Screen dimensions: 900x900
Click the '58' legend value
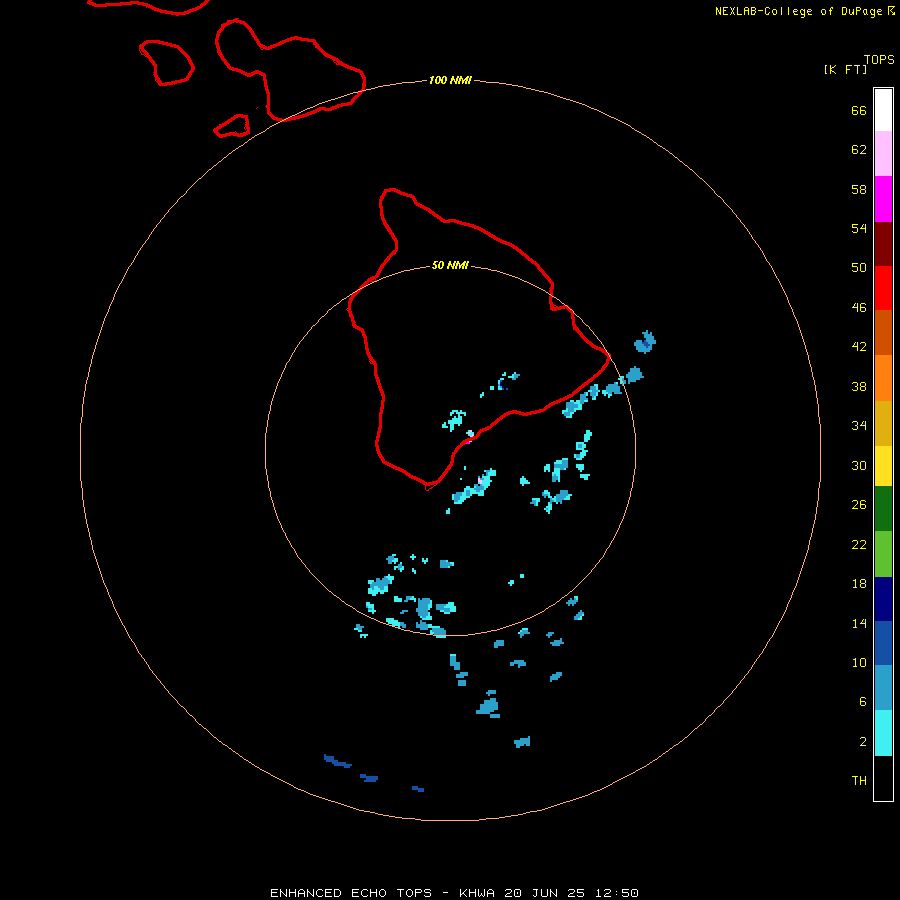859,189
